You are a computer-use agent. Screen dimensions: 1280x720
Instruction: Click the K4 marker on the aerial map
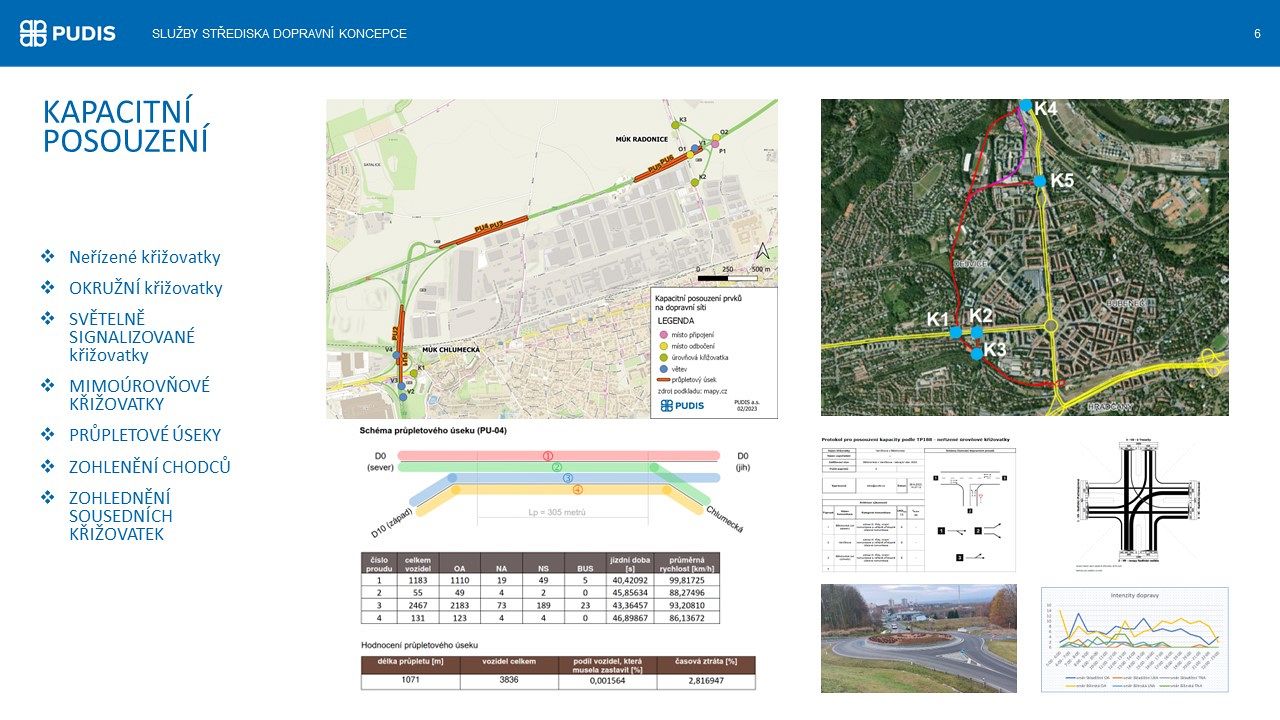coord(1026,105)
